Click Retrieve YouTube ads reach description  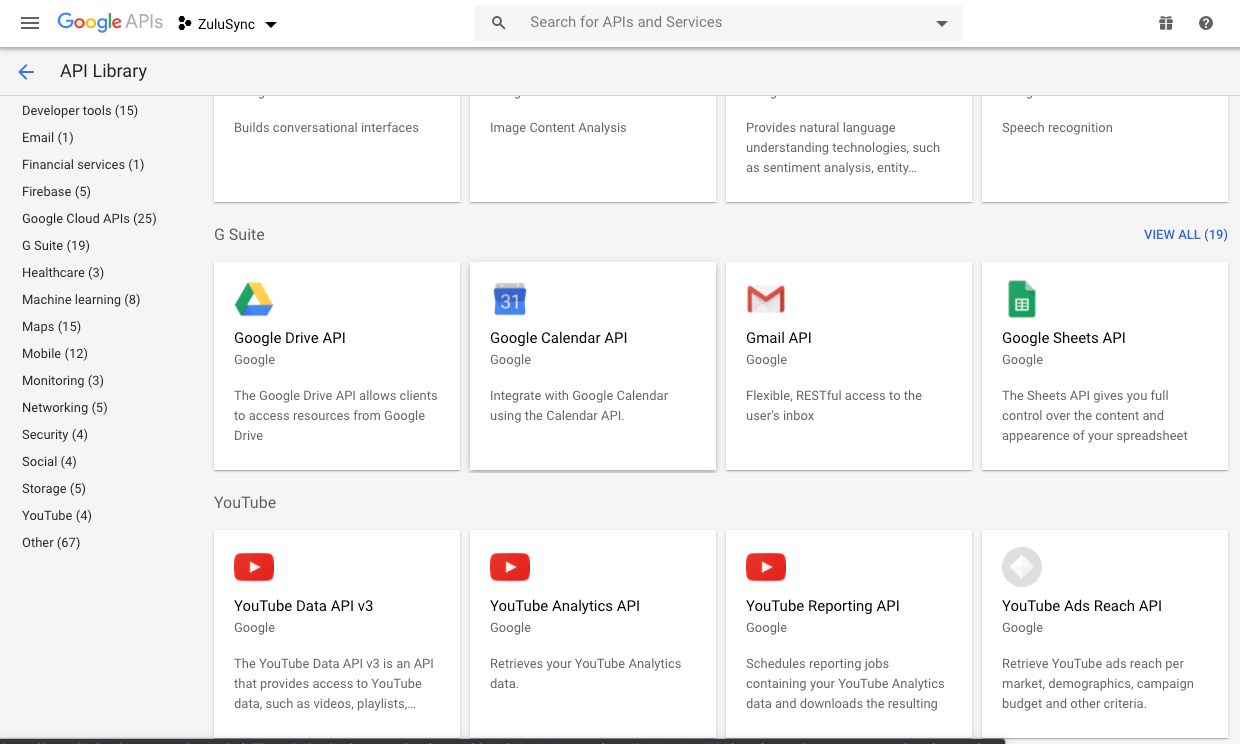coord(1098,684)
